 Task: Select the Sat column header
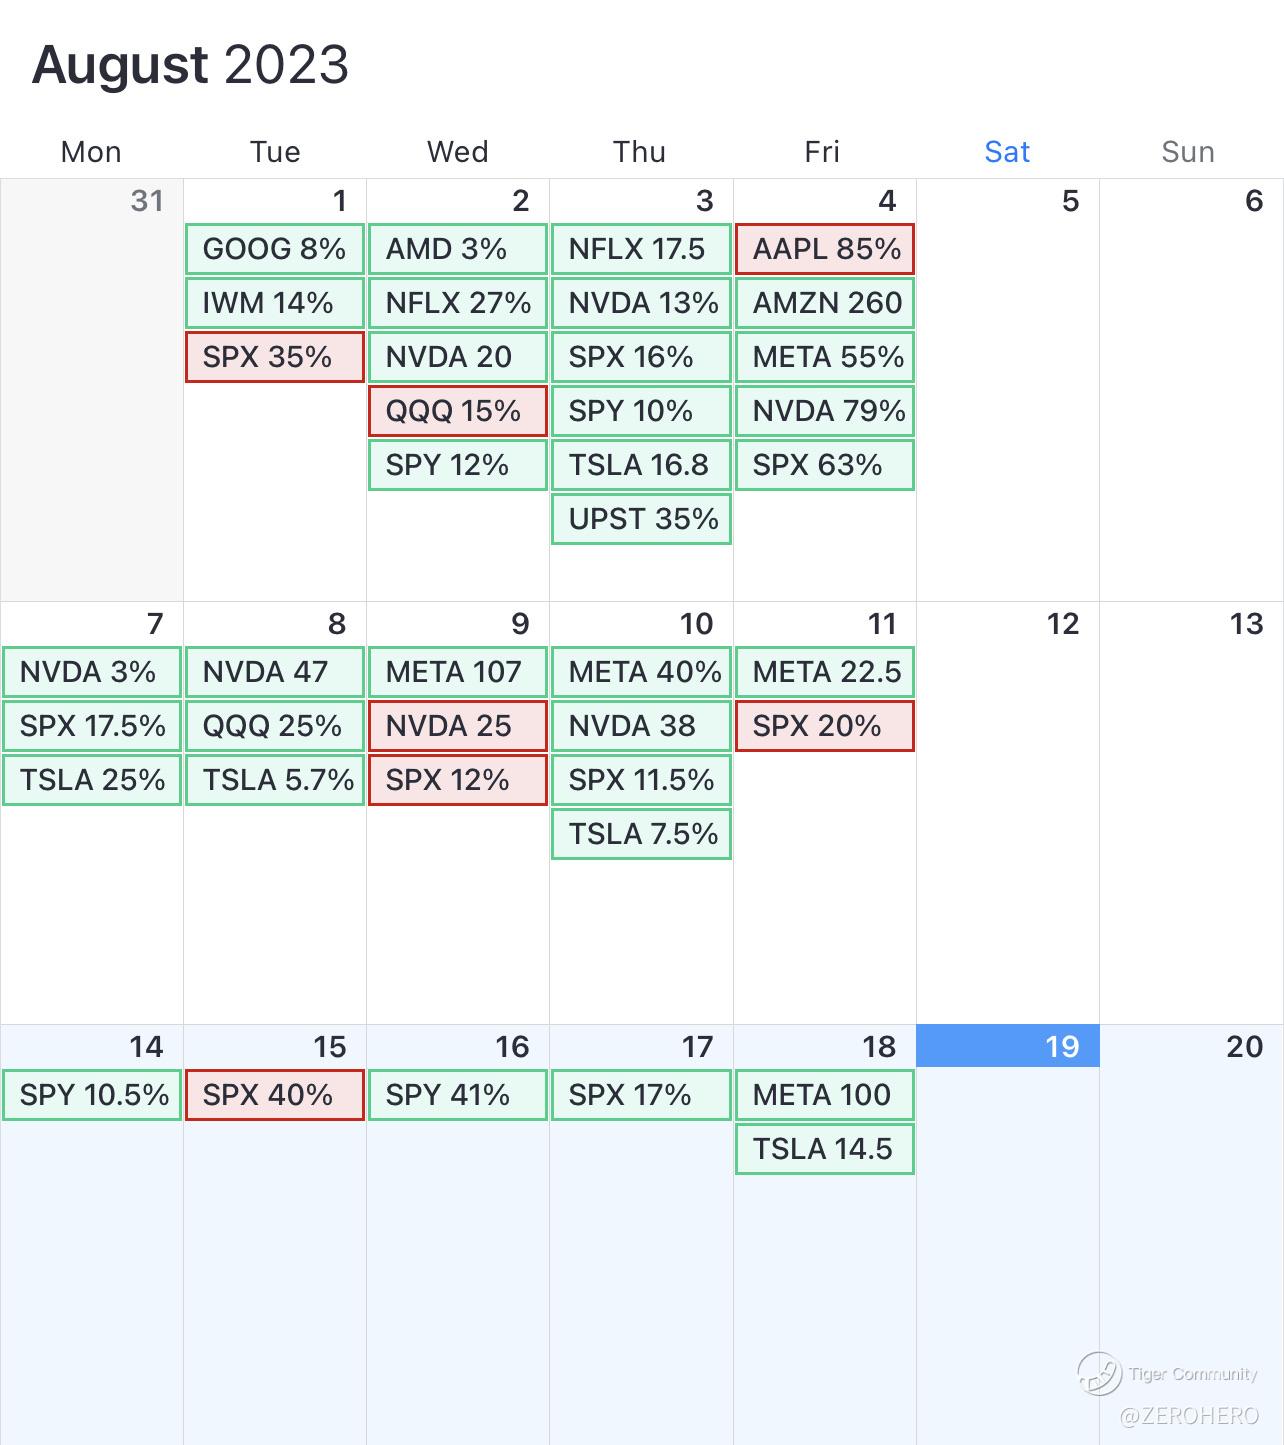(x=1007, y=152)
